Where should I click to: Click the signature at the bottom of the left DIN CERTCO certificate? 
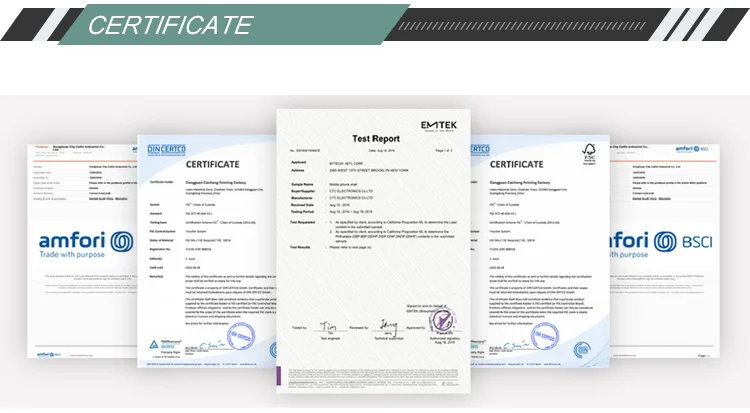tap(212, 345)
